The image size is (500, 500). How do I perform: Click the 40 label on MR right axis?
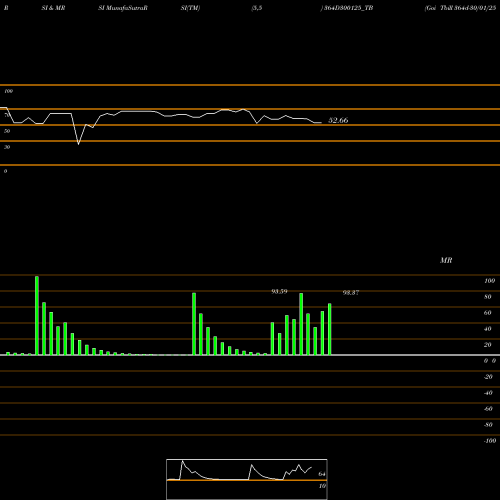click(x=488, y=329)
